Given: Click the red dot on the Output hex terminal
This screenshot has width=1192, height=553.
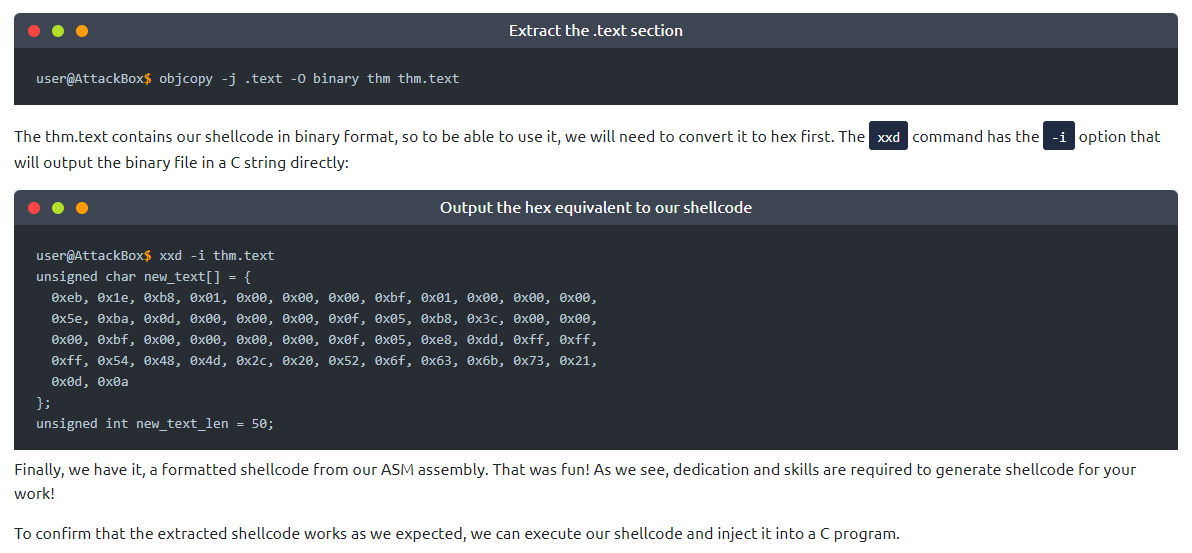Looking at the screenshot, I should point(34,208).
